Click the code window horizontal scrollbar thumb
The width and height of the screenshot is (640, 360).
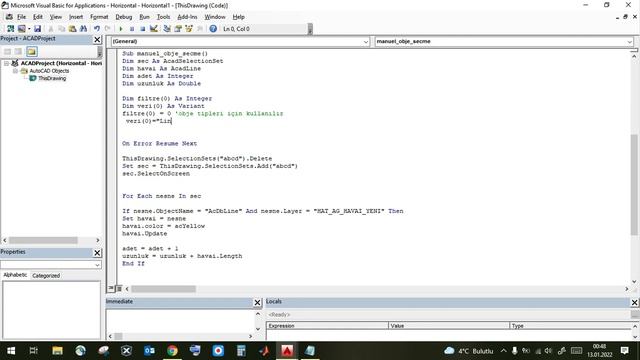pyautogui.click(x=163, y=289)
